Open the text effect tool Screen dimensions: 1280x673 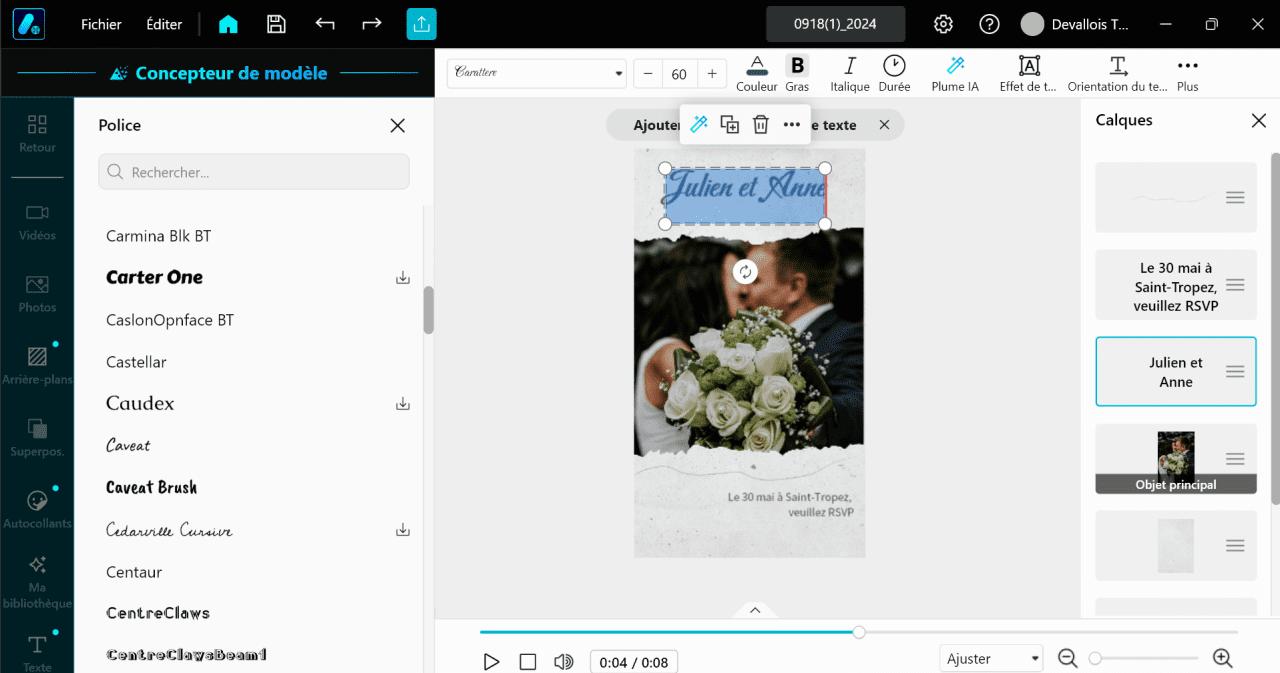click(1028, 74)
